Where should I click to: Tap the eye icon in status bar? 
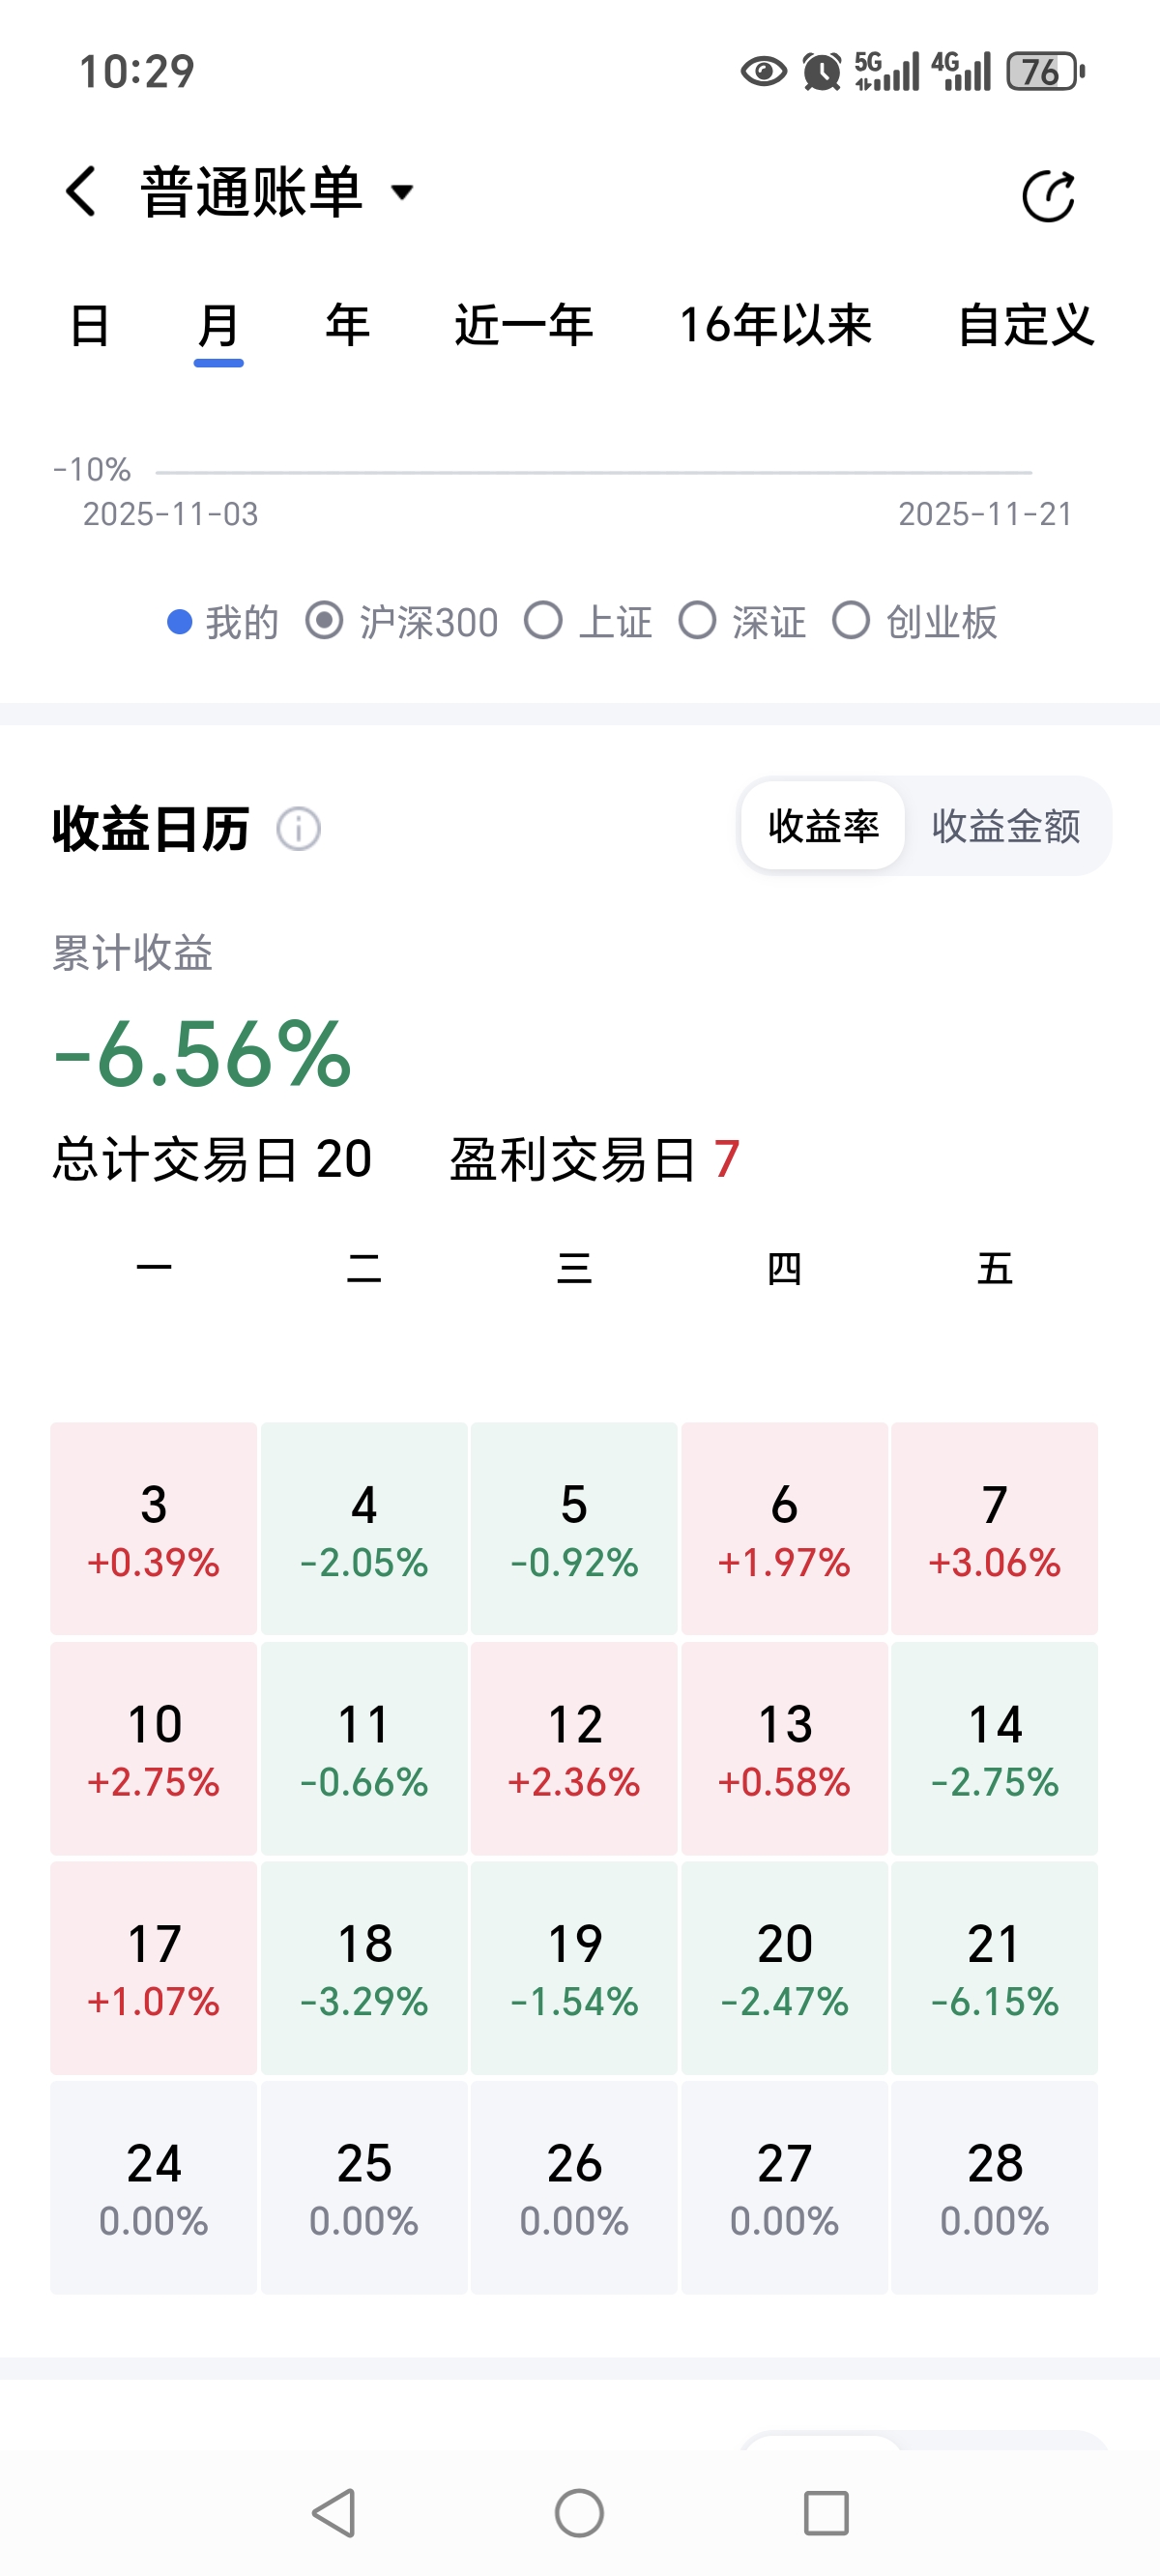click(763, 71)
